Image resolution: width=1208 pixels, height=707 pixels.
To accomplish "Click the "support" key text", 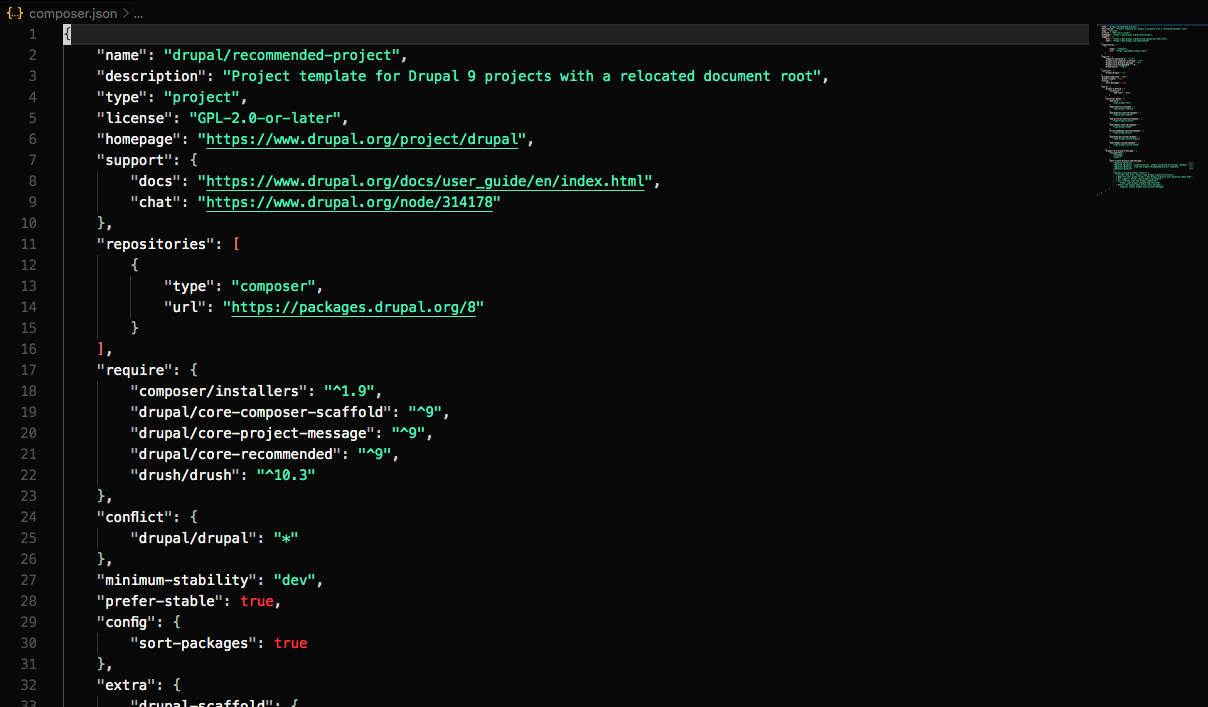I will click(x=134, y=160).
